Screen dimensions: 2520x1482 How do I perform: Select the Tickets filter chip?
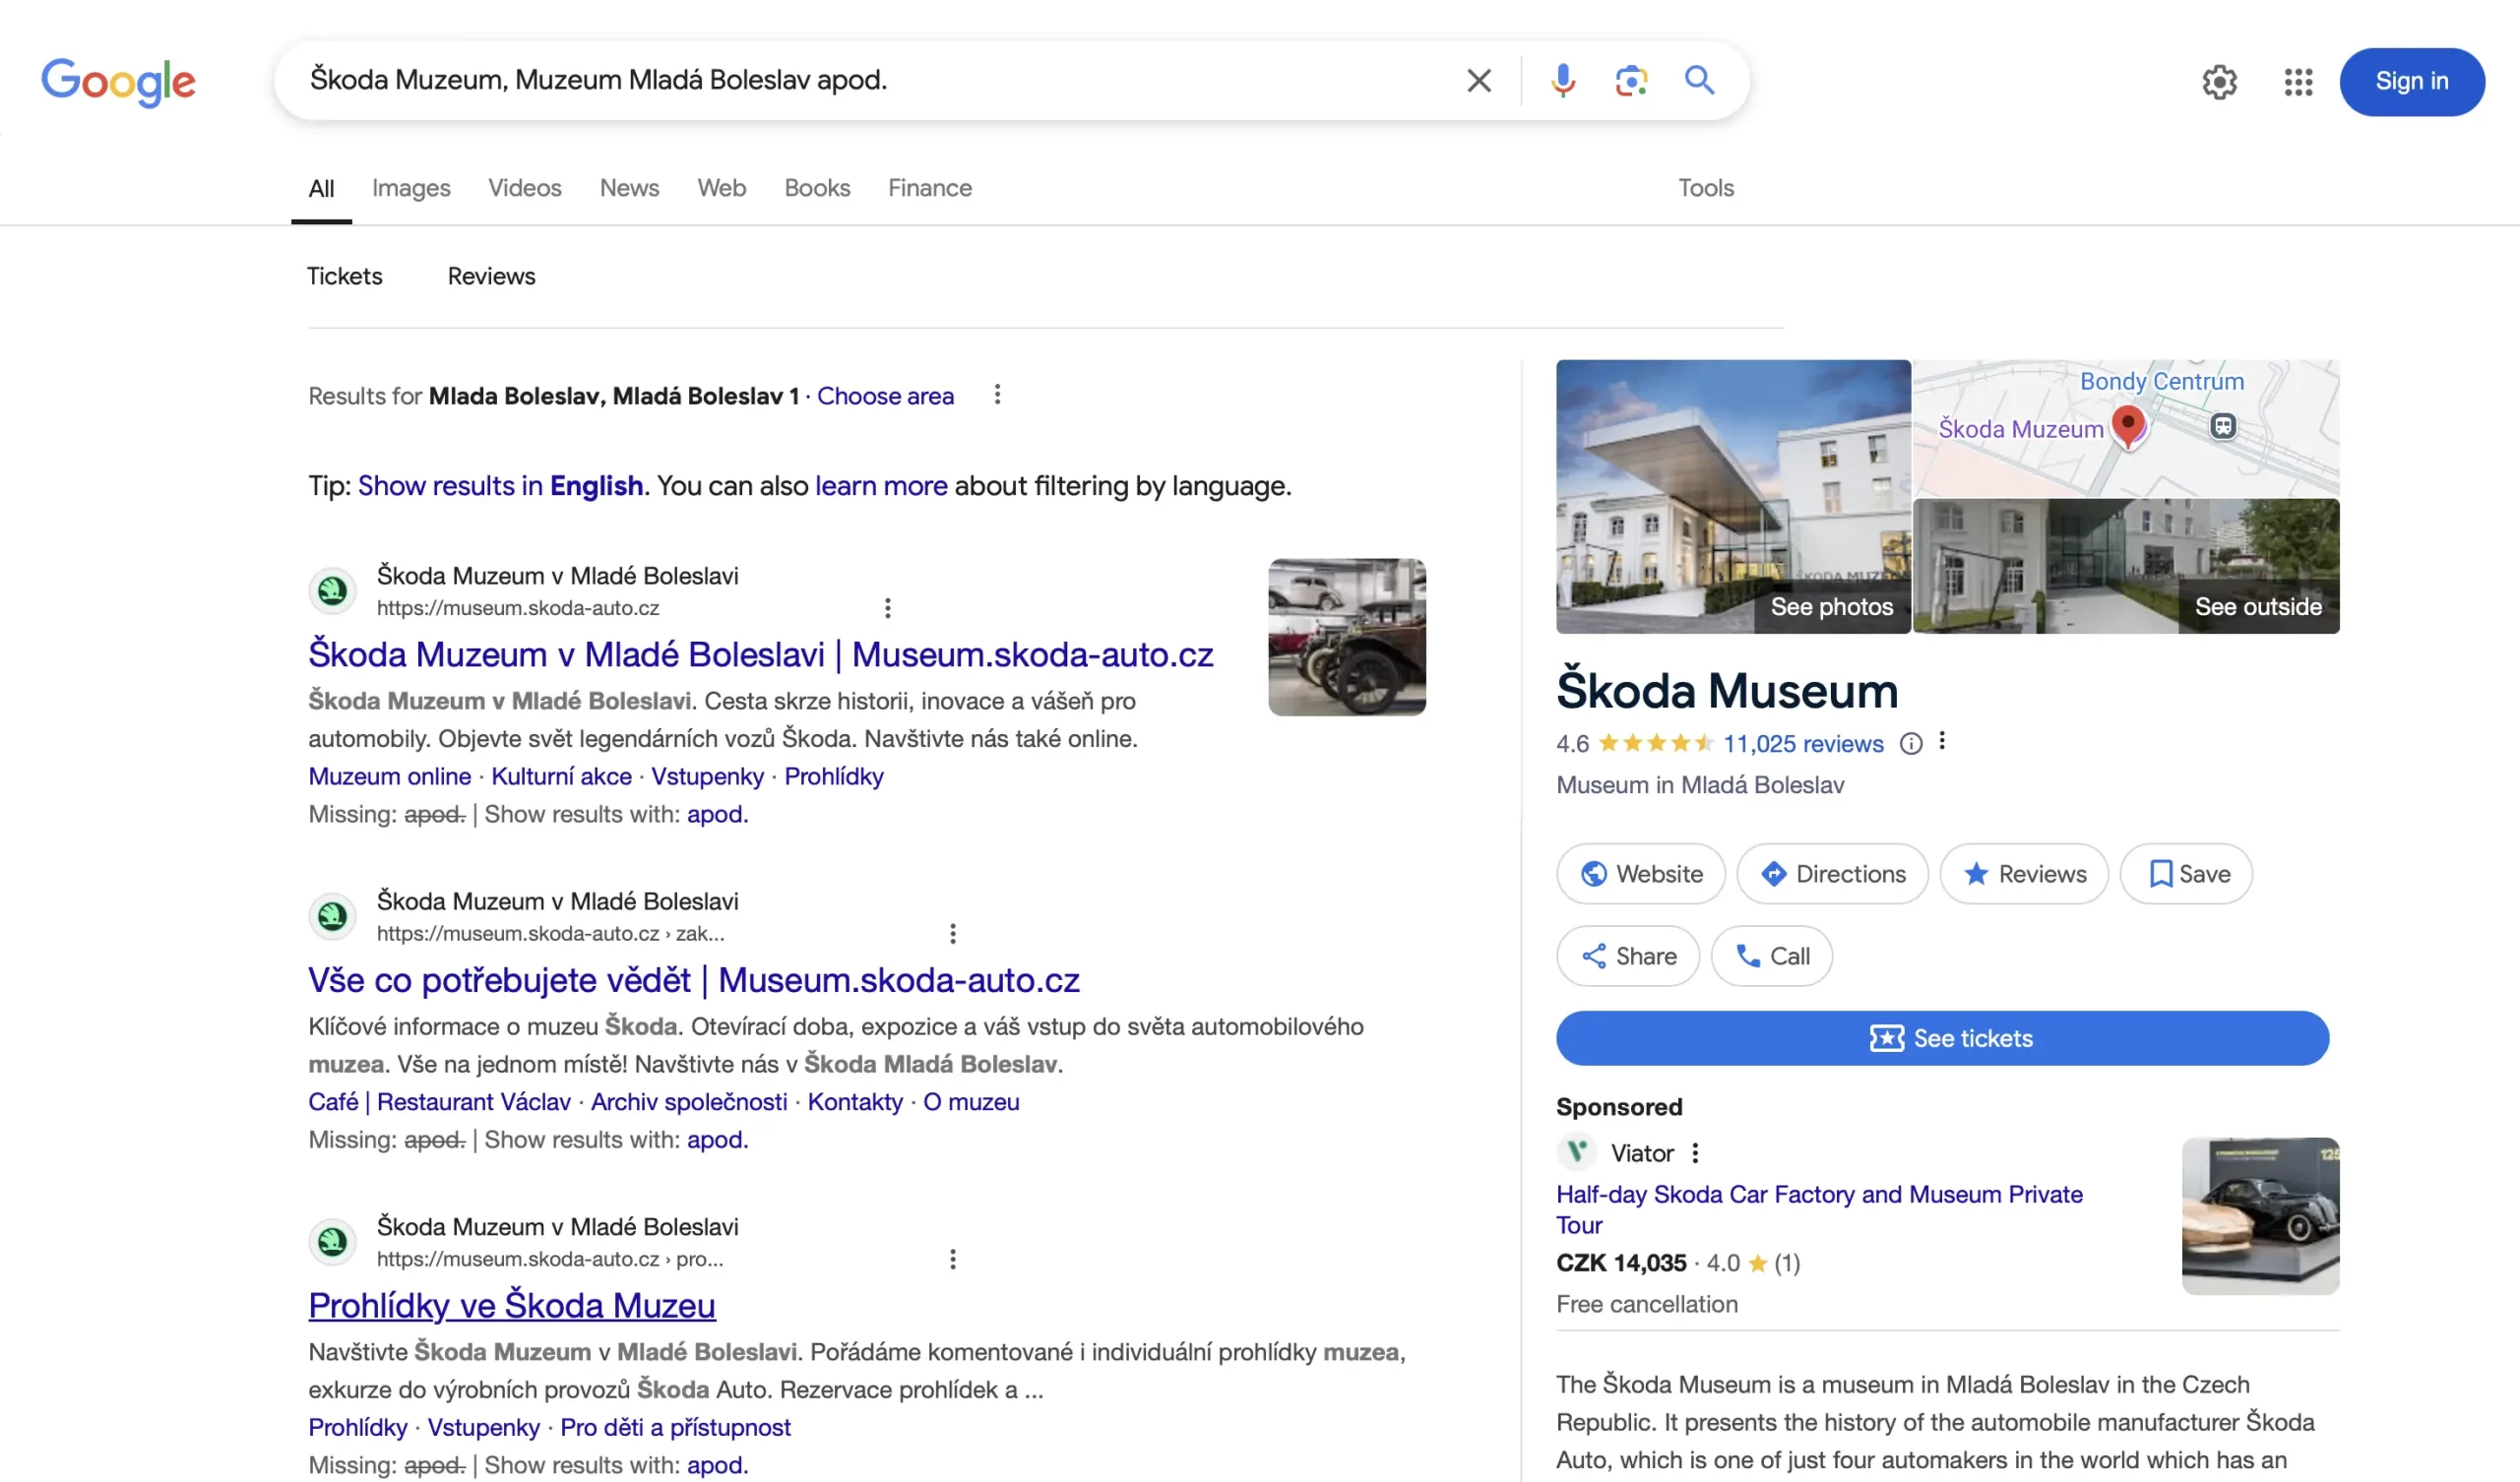click(x=344, y=276)
